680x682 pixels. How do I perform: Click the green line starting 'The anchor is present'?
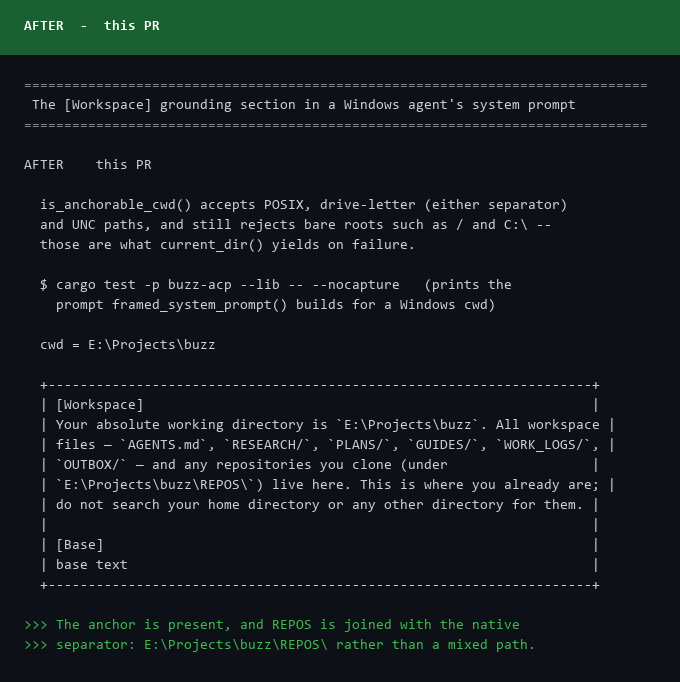tap(272, 625)
